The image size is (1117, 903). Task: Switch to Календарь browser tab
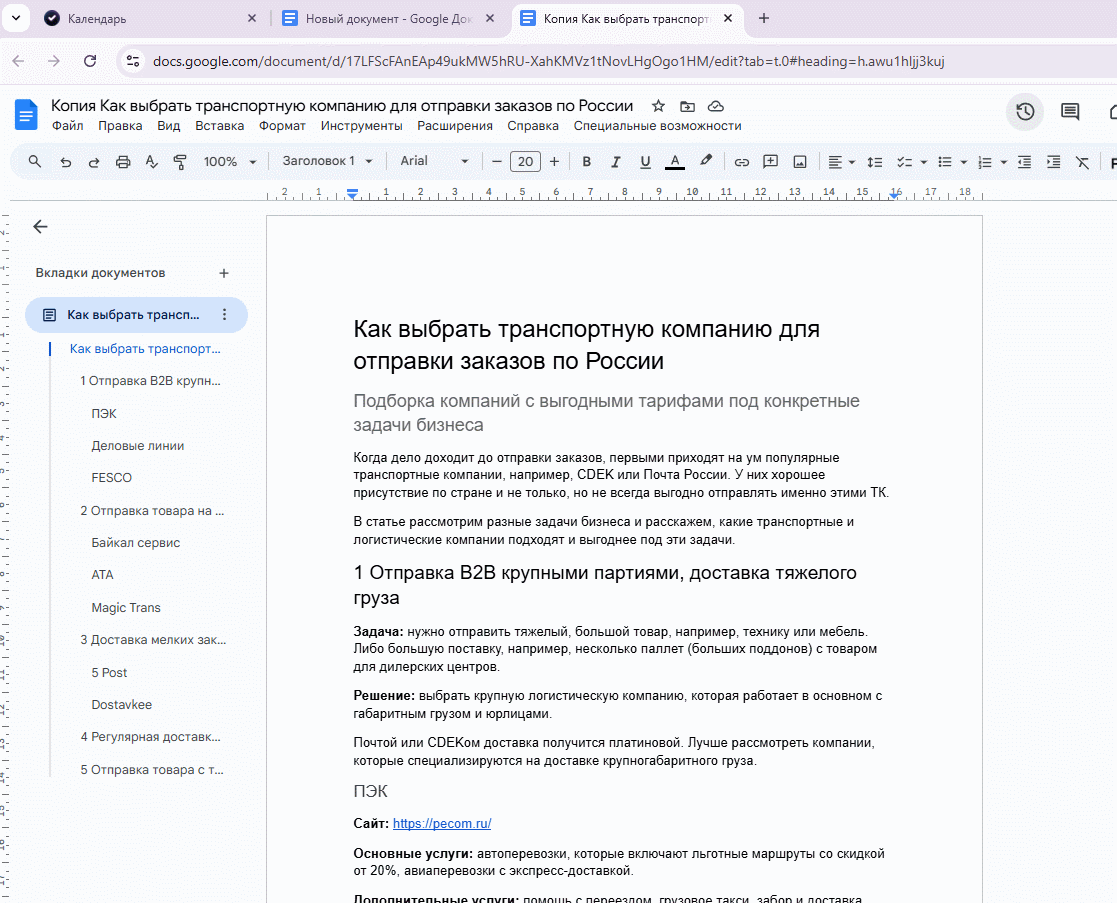[x=151, y=19]
